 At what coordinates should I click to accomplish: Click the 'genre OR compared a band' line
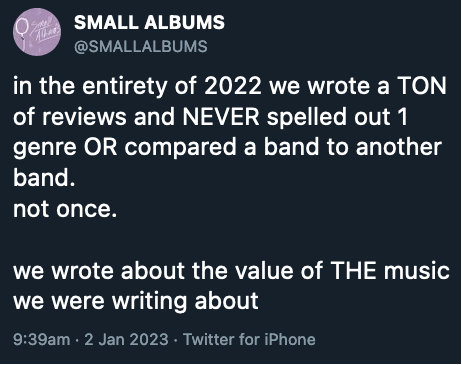click(x=166, y=147)
